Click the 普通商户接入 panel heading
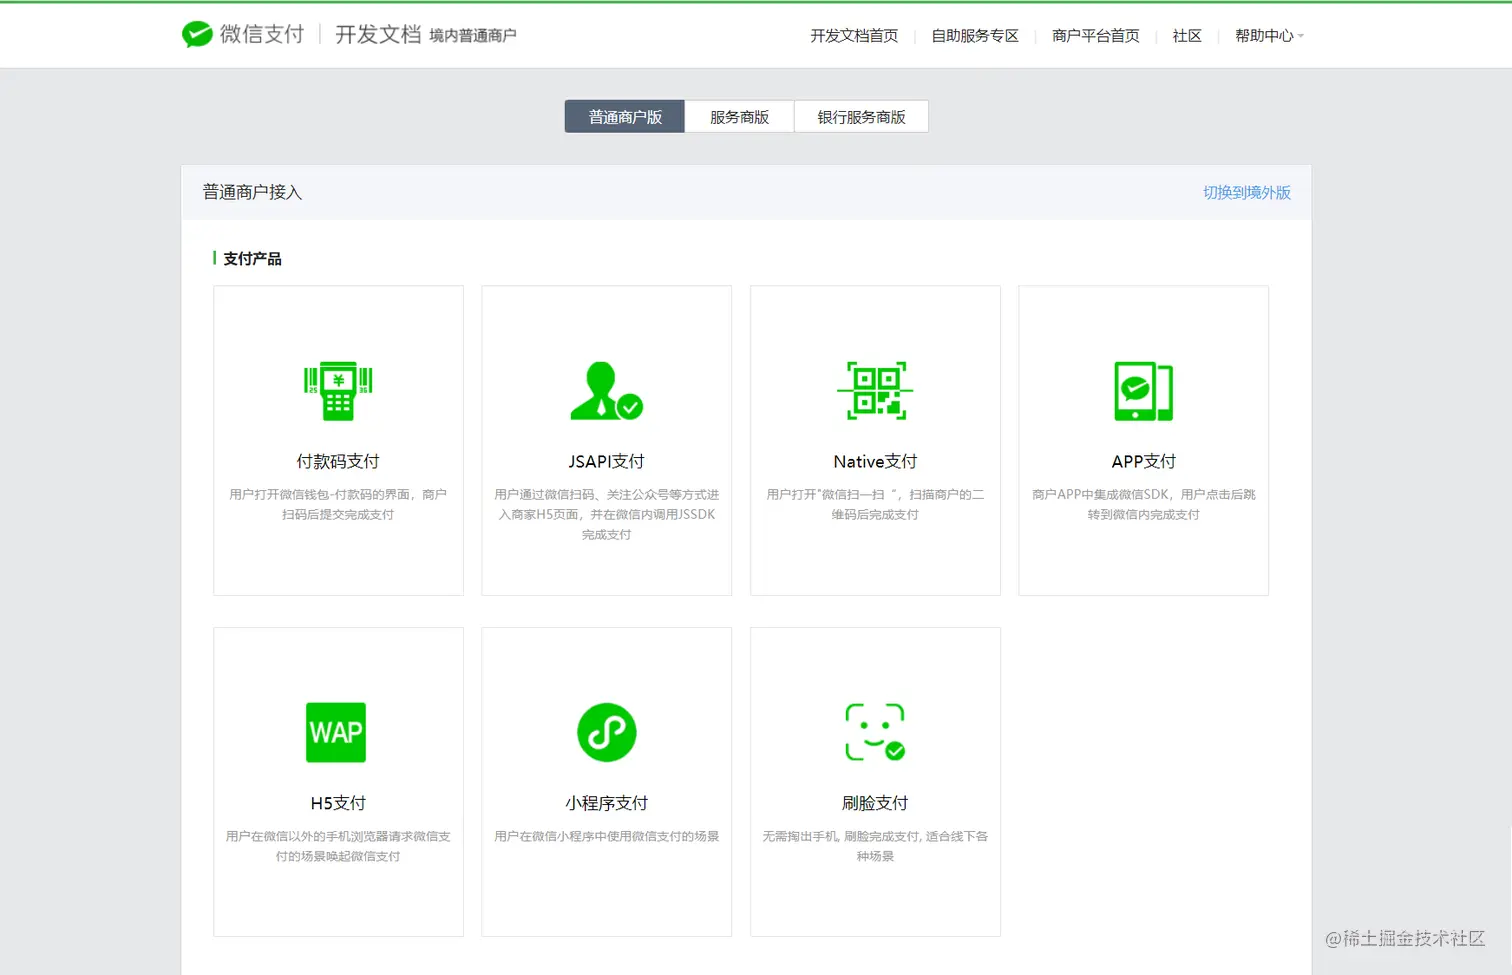This screenshot has width=1512, height=975. pos(252,192)
